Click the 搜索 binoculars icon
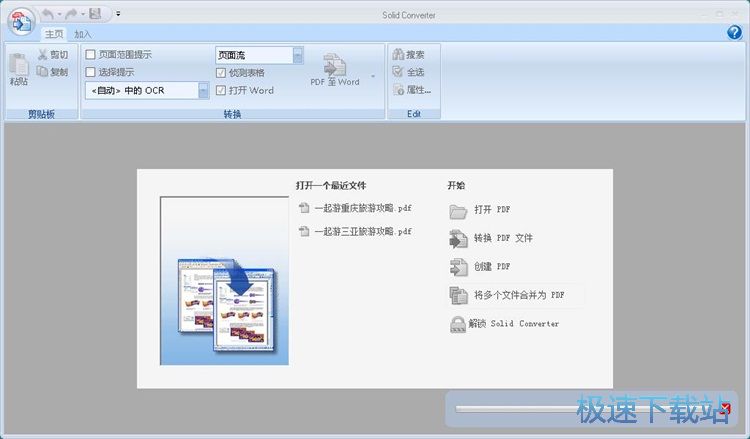 398,55
